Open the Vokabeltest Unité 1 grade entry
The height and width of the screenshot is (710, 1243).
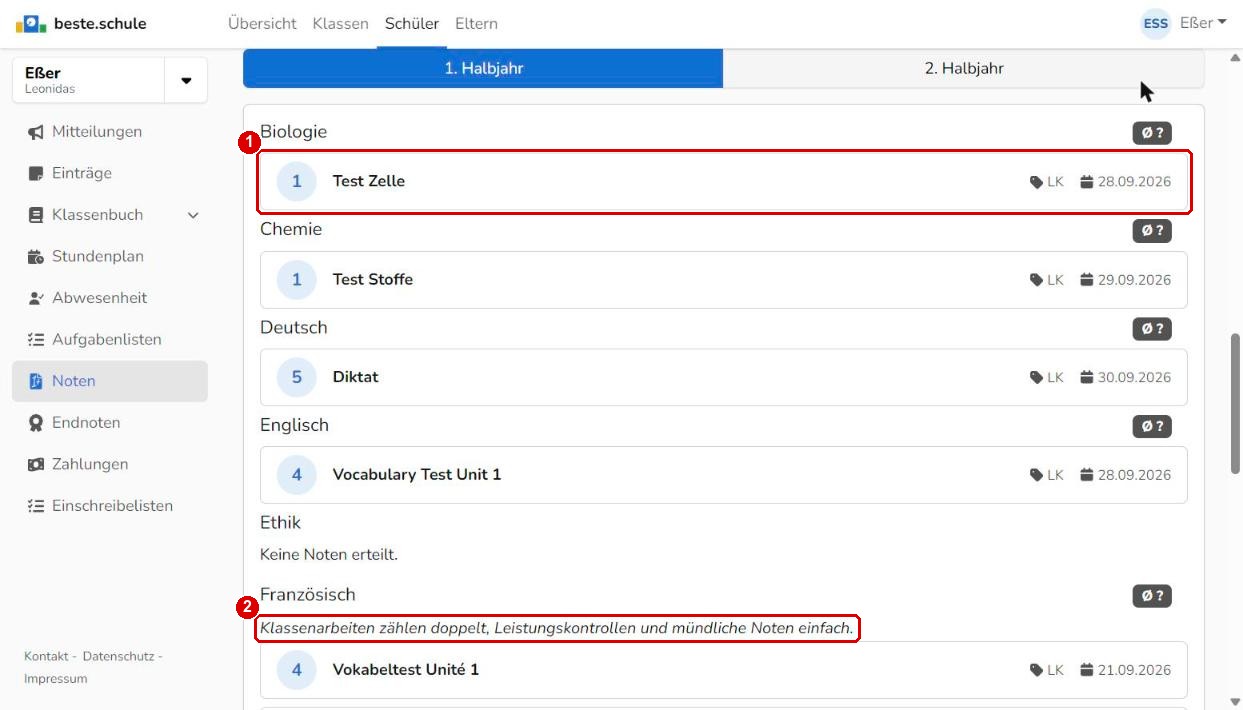pyautogui.click(x=724, y=670)
